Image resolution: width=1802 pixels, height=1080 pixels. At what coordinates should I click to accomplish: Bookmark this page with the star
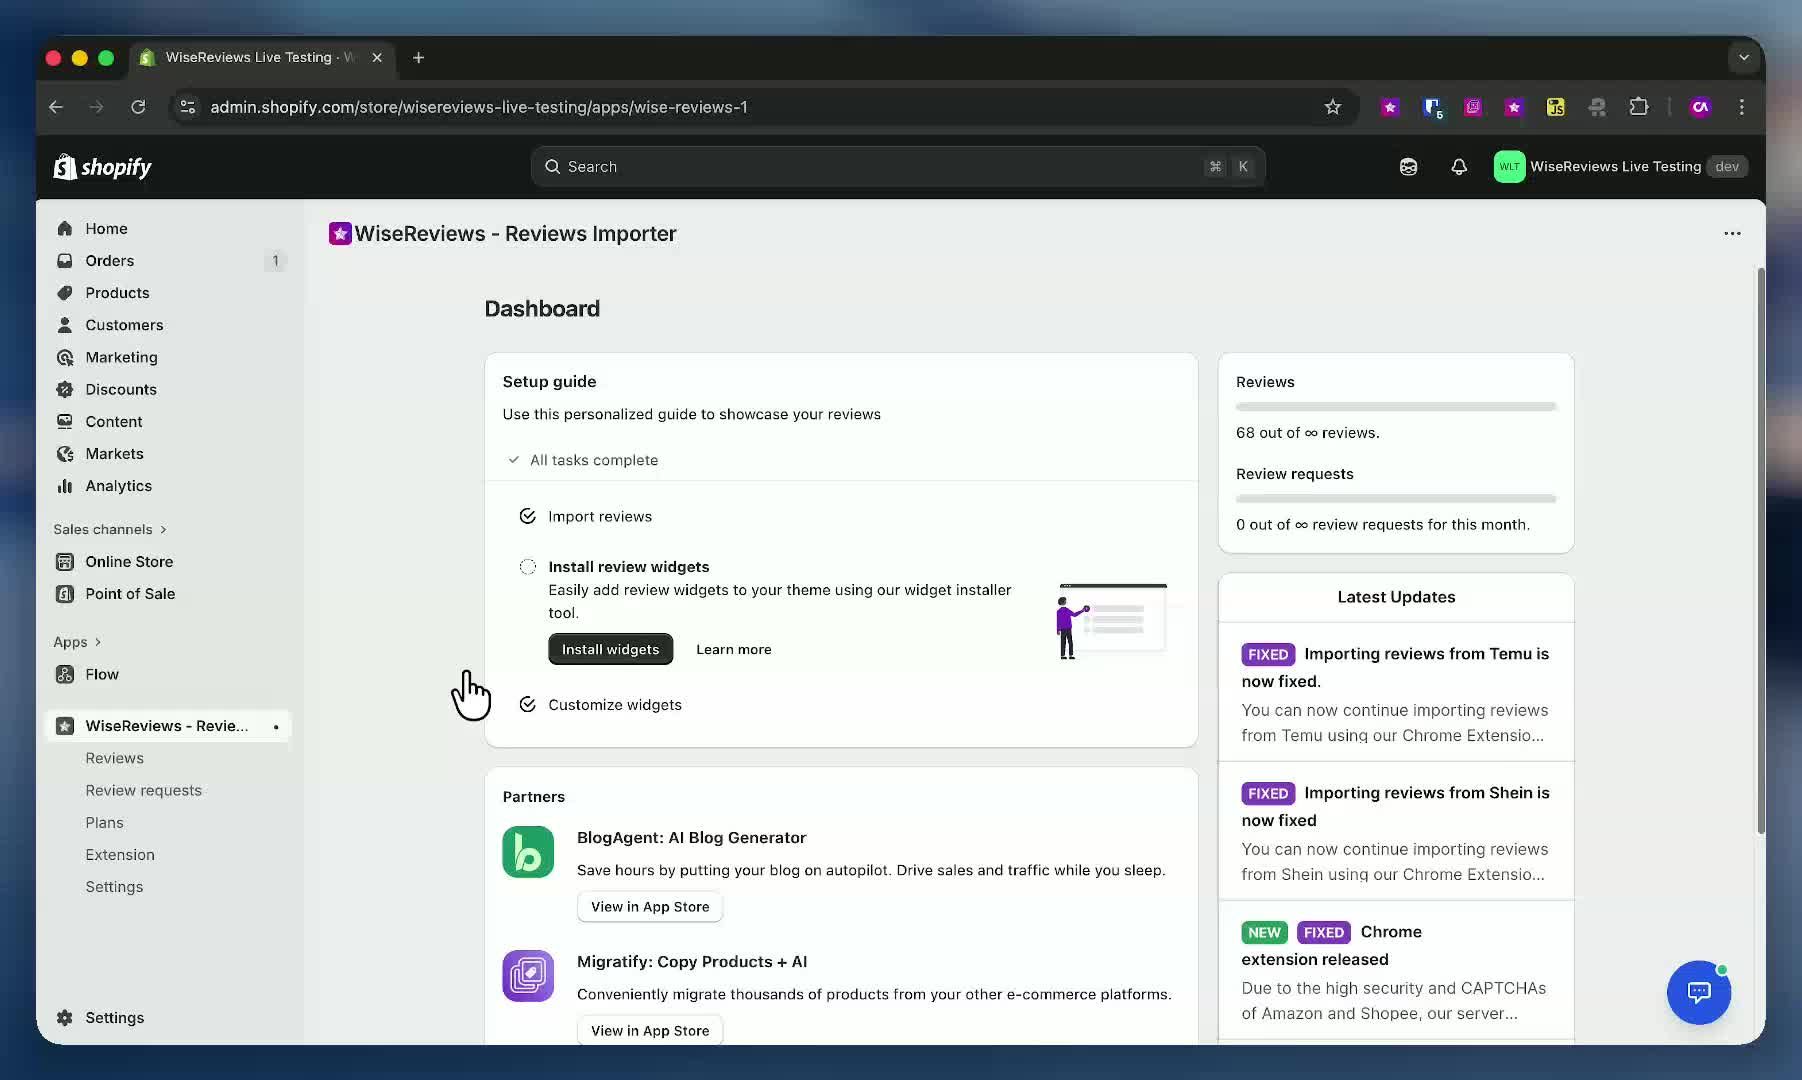(1332, 107)
